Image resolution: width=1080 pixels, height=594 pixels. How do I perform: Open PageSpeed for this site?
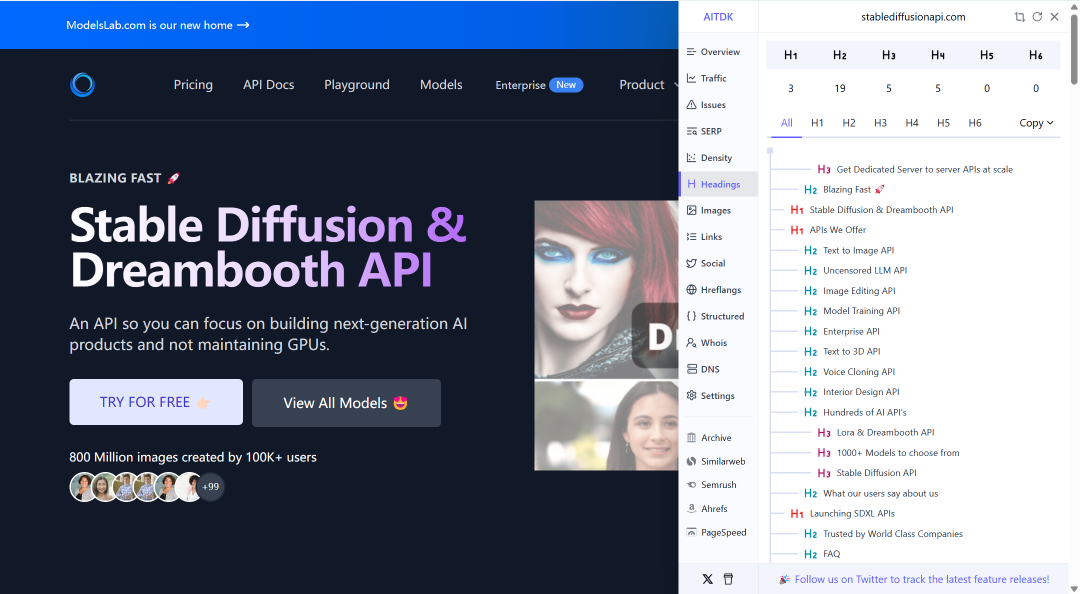click(x=717, y=532)
